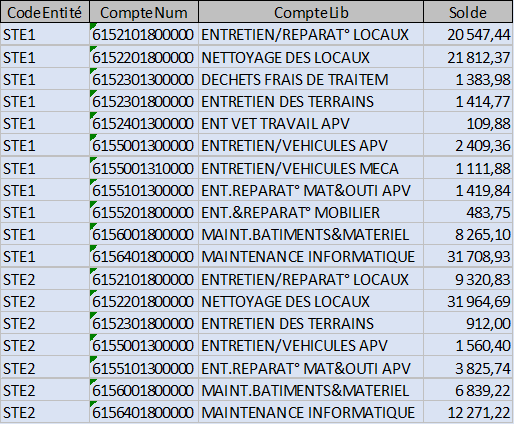This screenshot has height=424, width=514.
Task: Select the Solde cell 912,00
Action: point(468,323)
